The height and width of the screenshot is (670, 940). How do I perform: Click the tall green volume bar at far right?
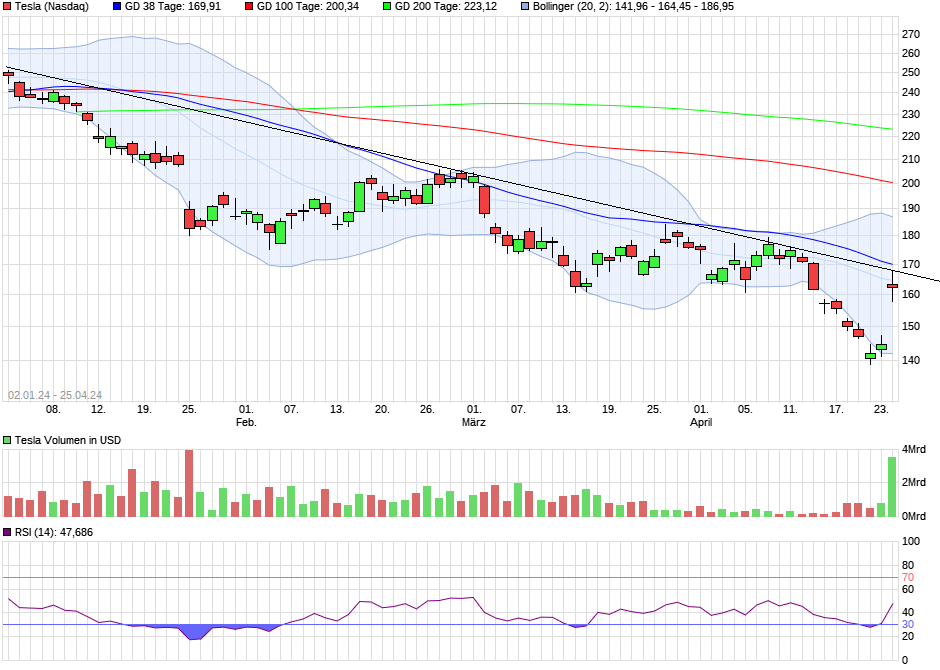tap(892, 487)
